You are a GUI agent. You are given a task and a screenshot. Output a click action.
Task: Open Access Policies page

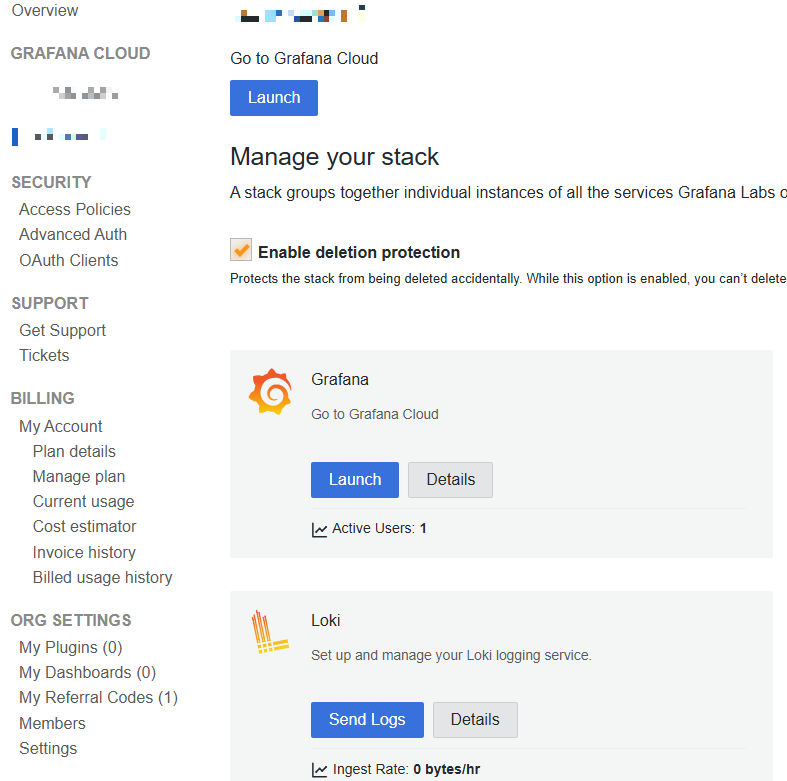[75, 209]
